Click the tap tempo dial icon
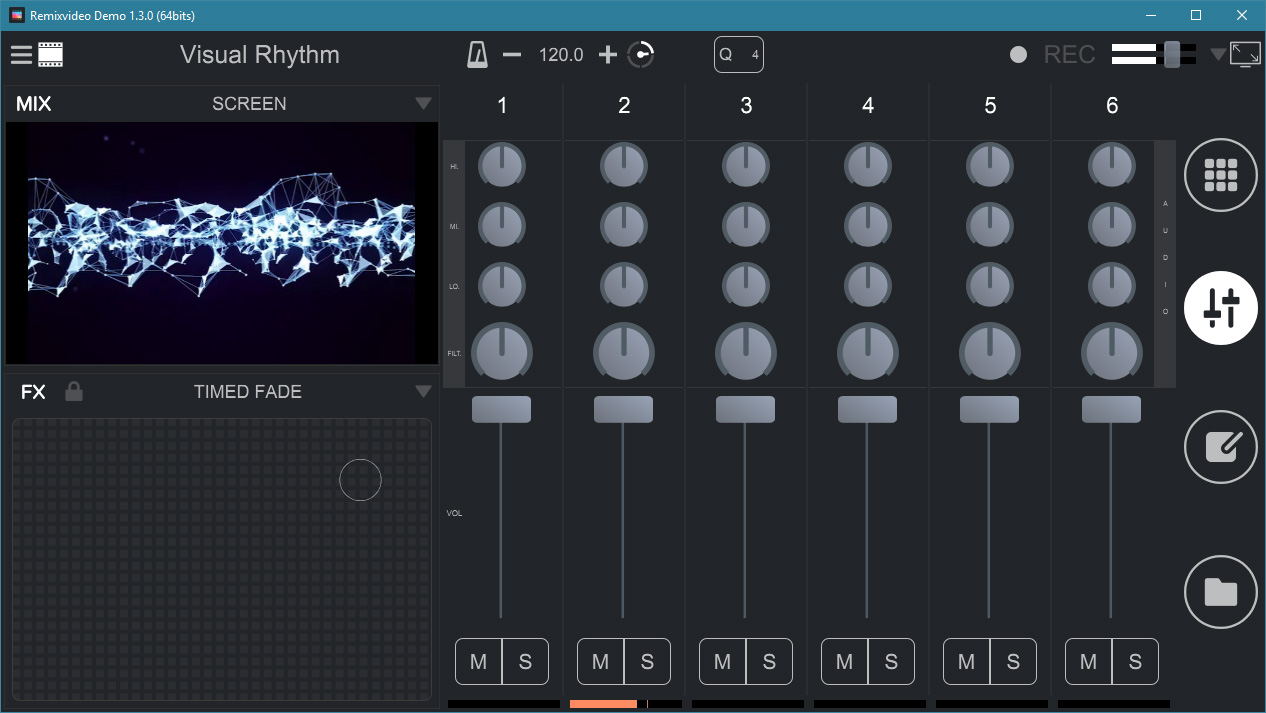1266x713 pixels. [x=641, y=55]
